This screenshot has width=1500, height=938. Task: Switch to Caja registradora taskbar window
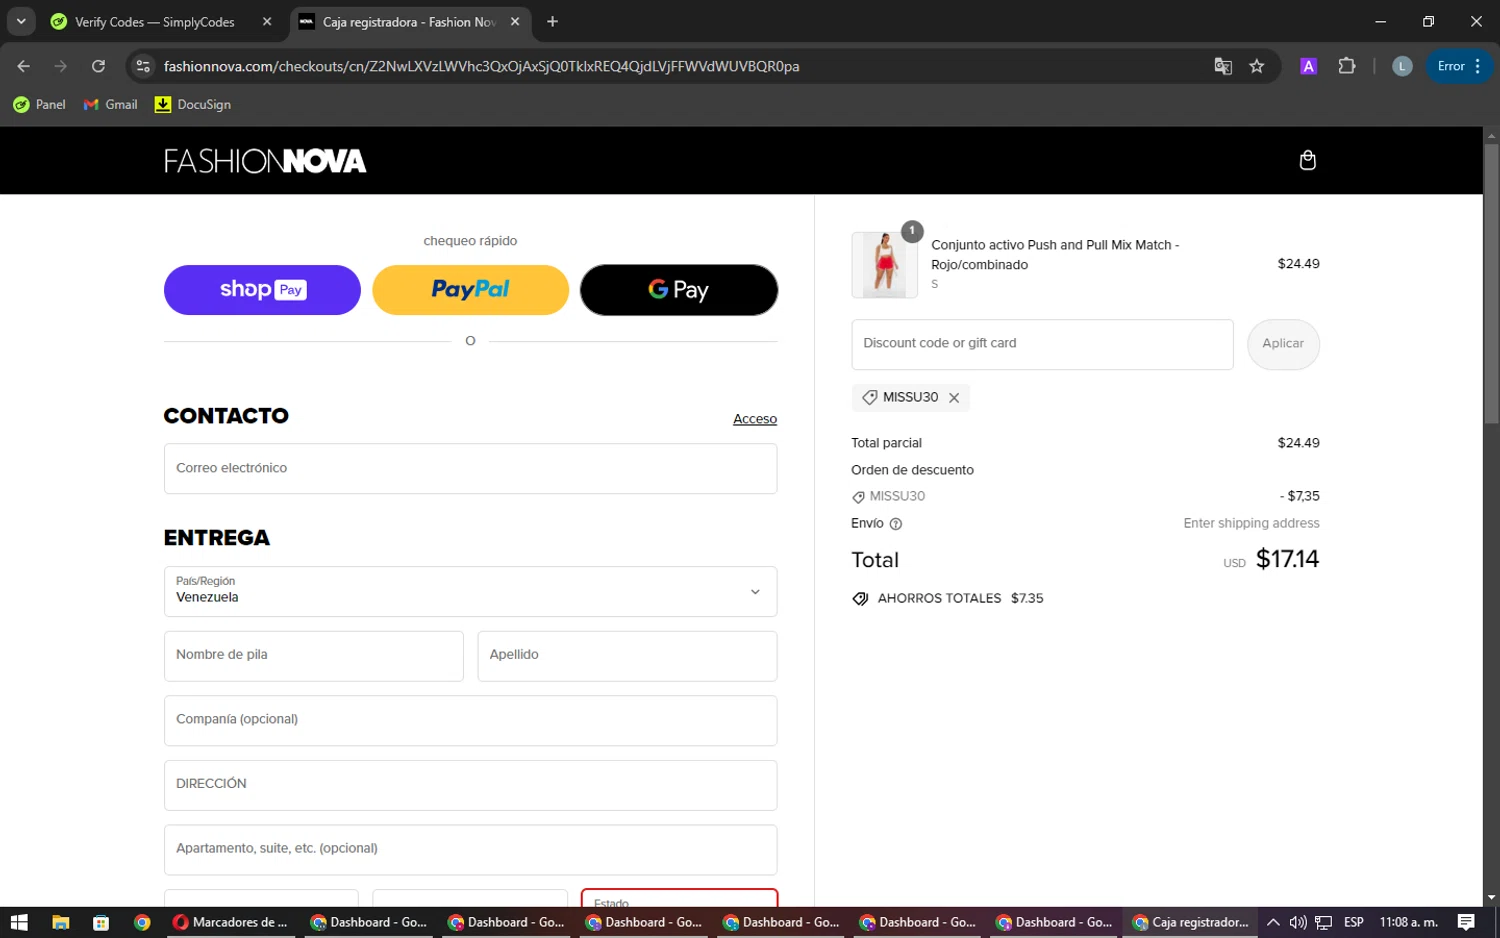pyautogui.click(x=1191, y=922)
